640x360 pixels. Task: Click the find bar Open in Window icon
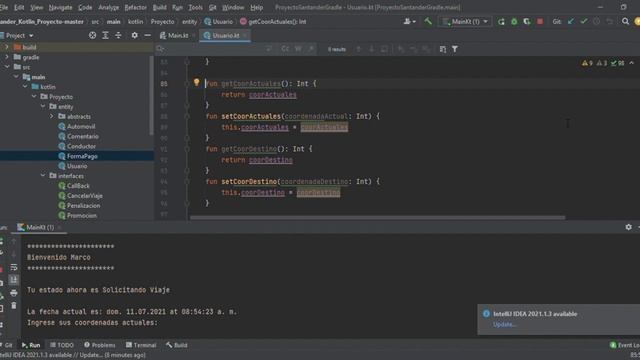tap(443, 49)
